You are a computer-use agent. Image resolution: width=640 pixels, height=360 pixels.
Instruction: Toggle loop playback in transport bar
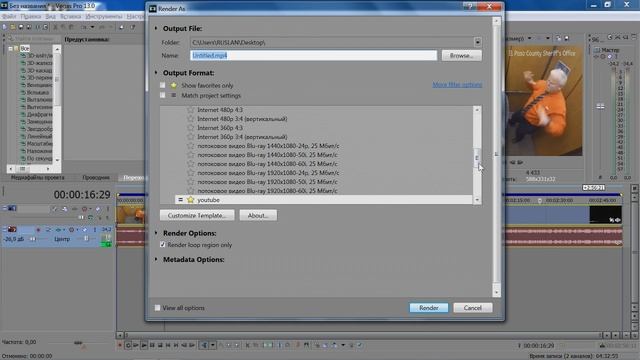128,345
